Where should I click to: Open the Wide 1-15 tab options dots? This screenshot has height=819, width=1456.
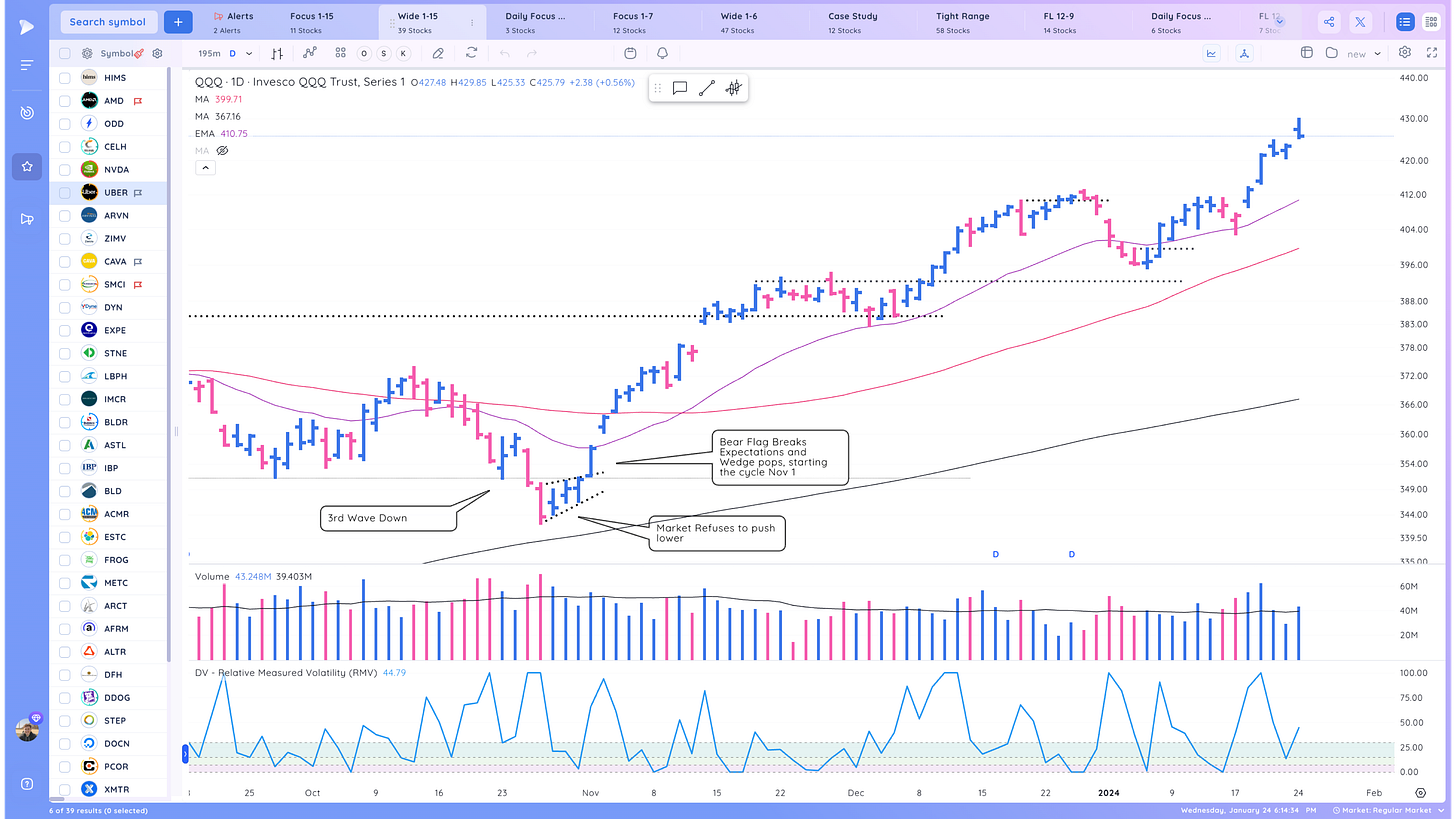472,22
